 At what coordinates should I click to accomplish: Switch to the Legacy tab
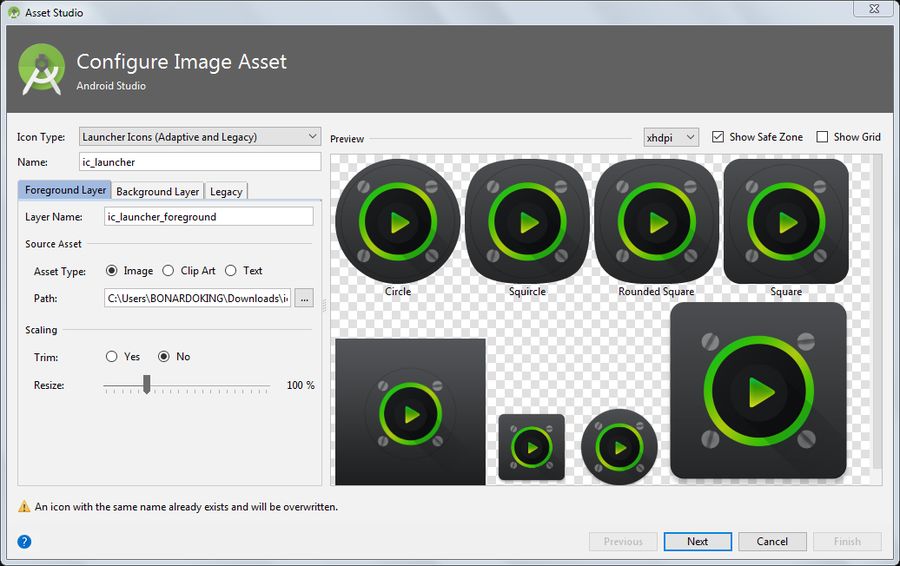pos(226,191)
